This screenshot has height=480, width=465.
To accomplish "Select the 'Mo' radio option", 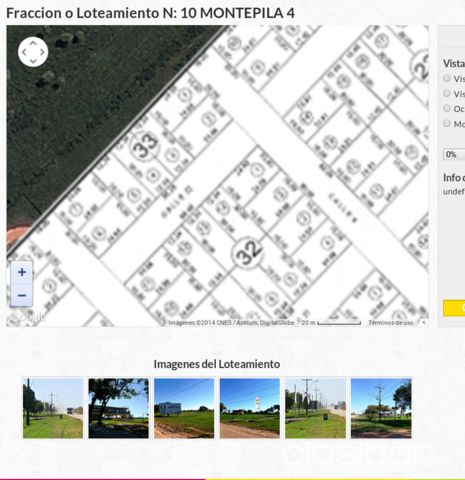I will pyautogui.click(x=447, y=123).
